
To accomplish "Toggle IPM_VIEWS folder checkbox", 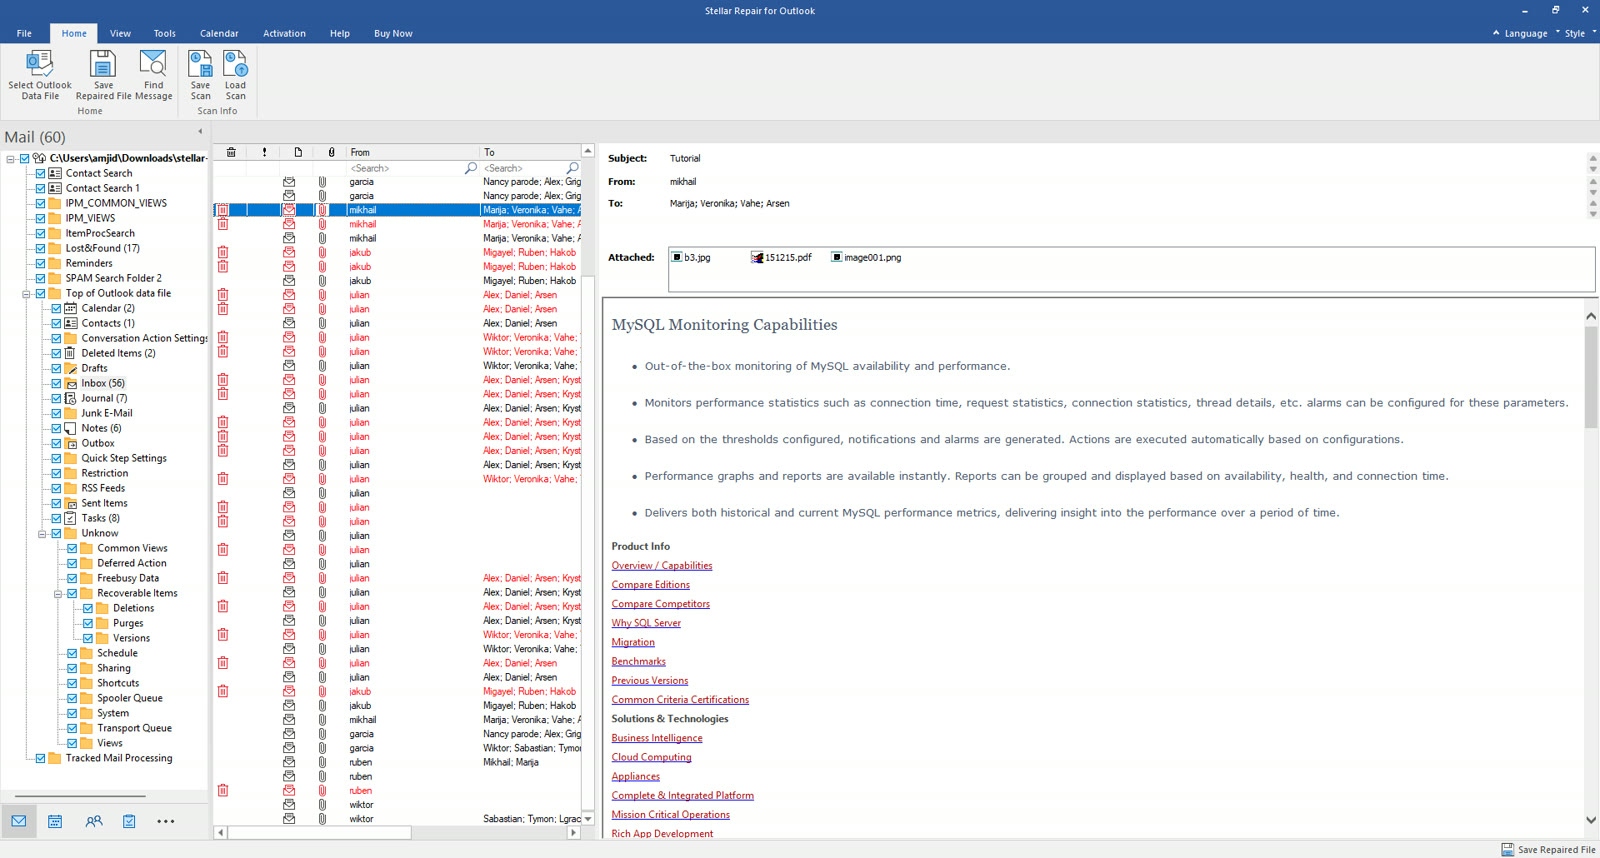I will point(41,218).
